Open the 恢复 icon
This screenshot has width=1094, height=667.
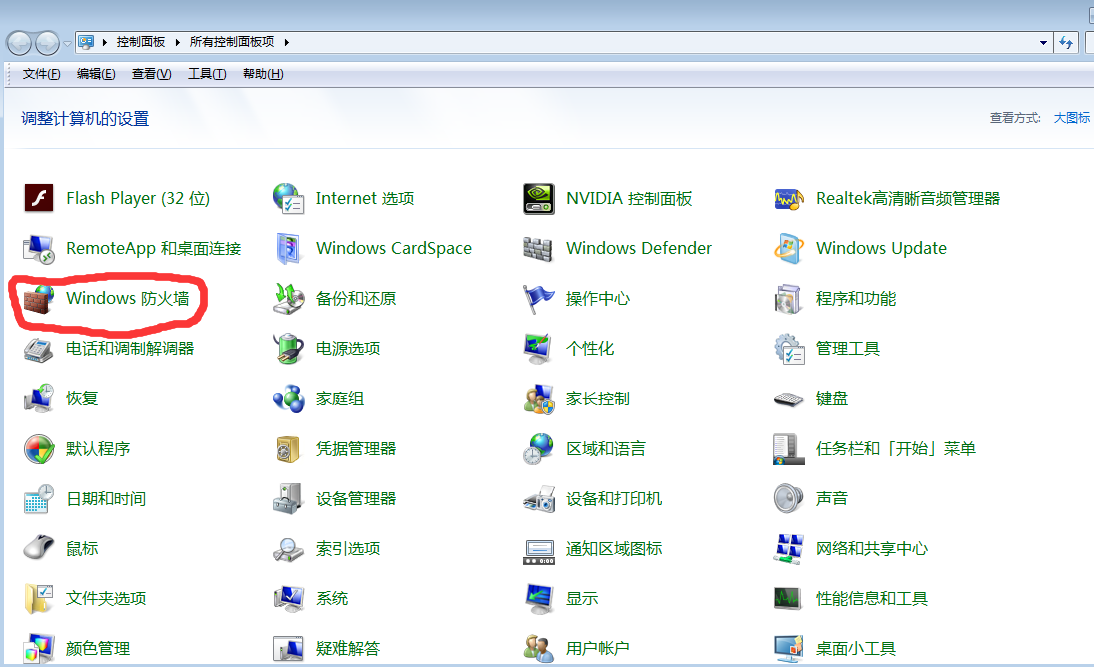coord(39,398)
